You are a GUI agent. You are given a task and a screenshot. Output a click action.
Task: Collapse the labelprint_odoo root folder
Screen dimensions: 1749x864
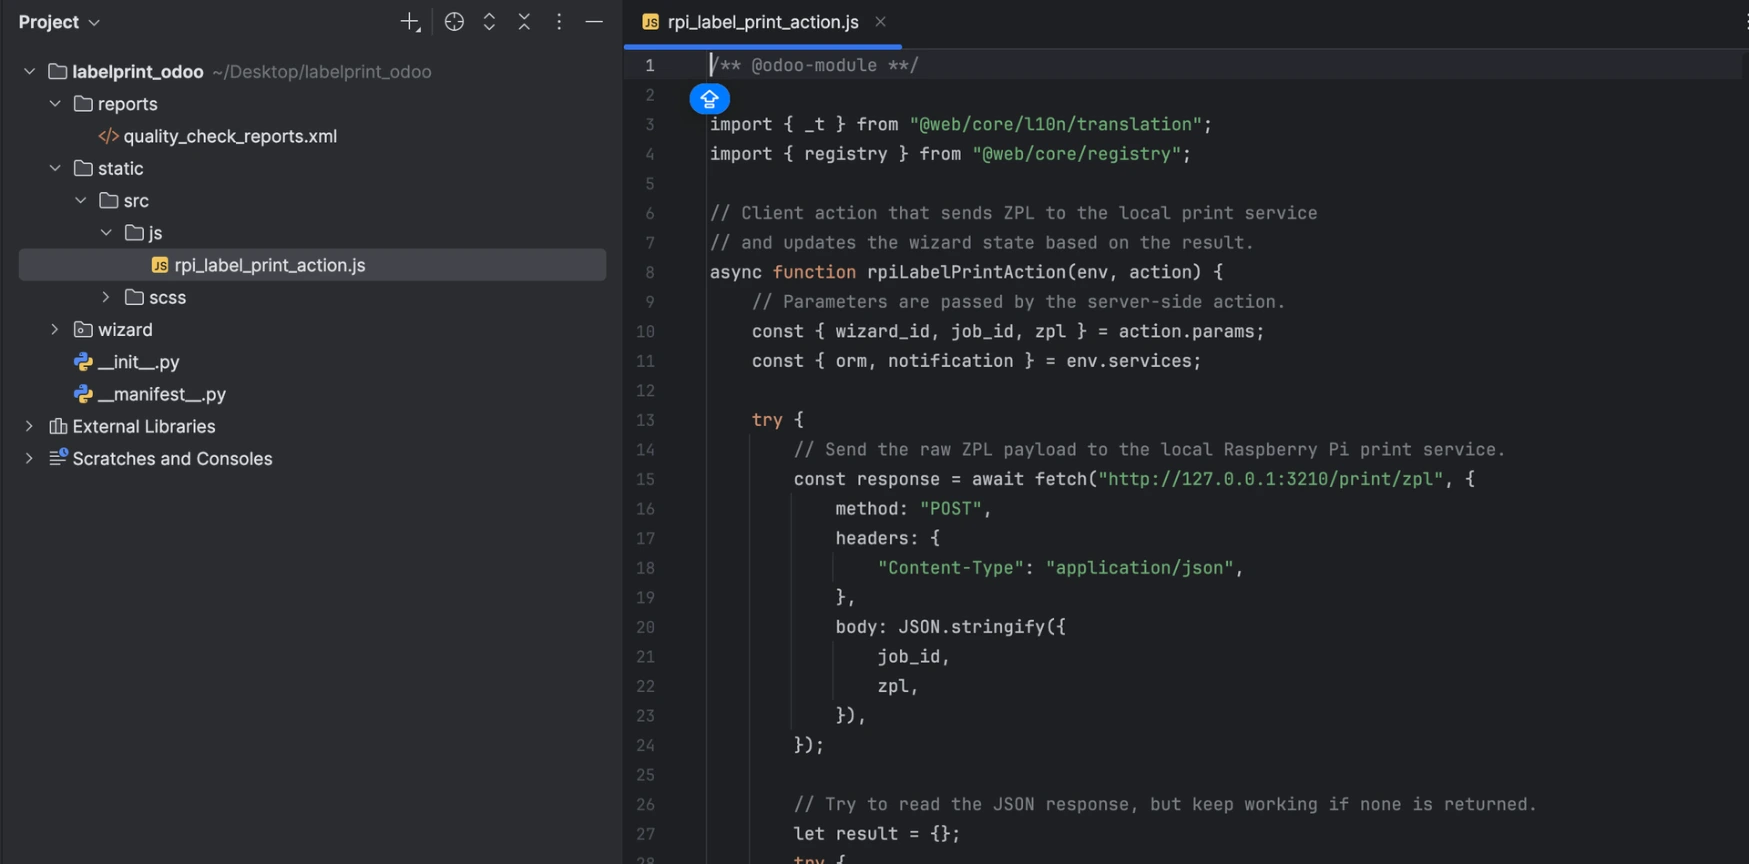30,72
